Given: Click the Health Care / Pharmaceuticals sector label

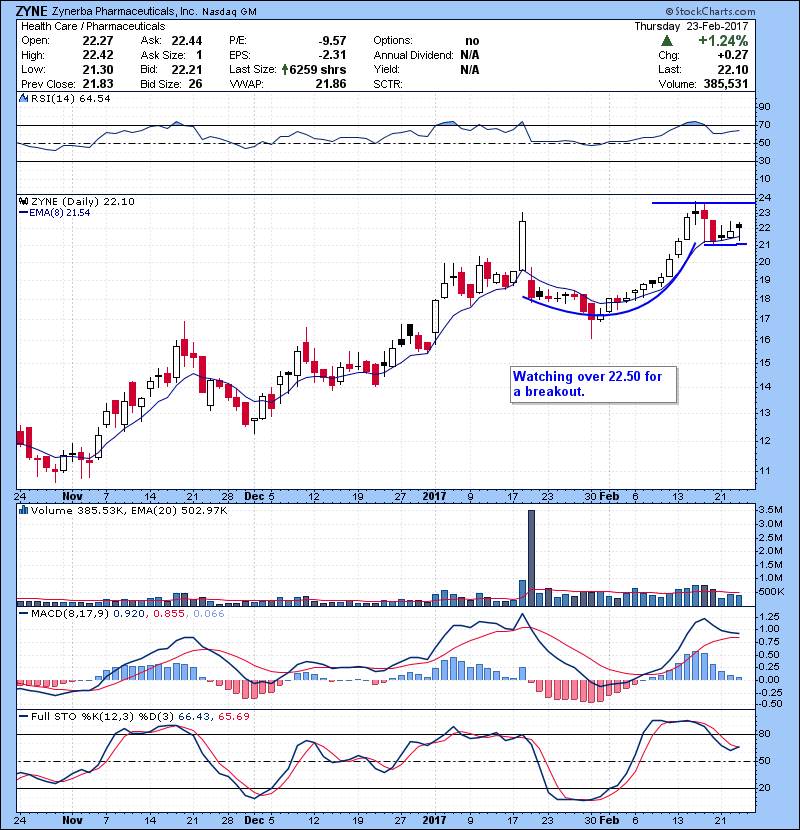Looking at the screenshot, I should (x=93, y=26).
